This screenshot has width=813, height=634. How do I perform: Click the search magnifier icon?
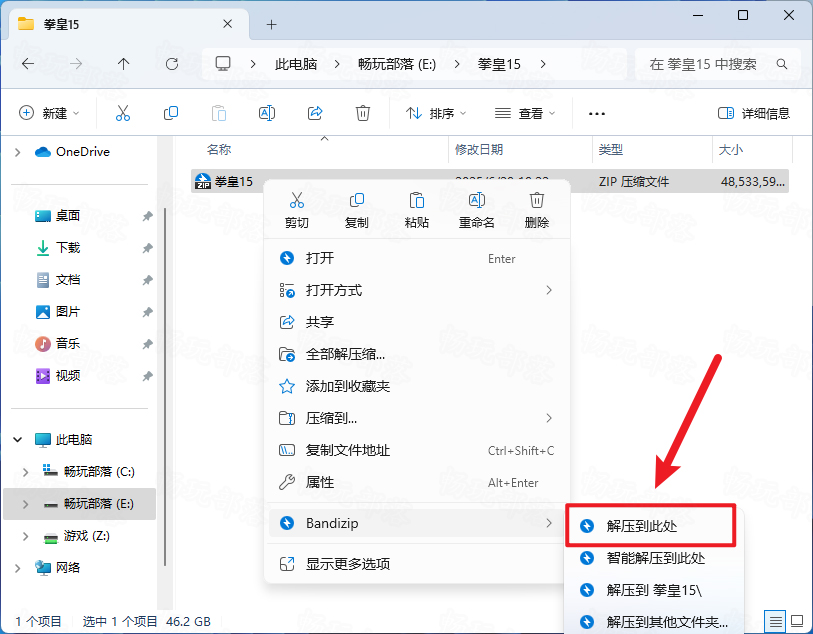(782, 64)
